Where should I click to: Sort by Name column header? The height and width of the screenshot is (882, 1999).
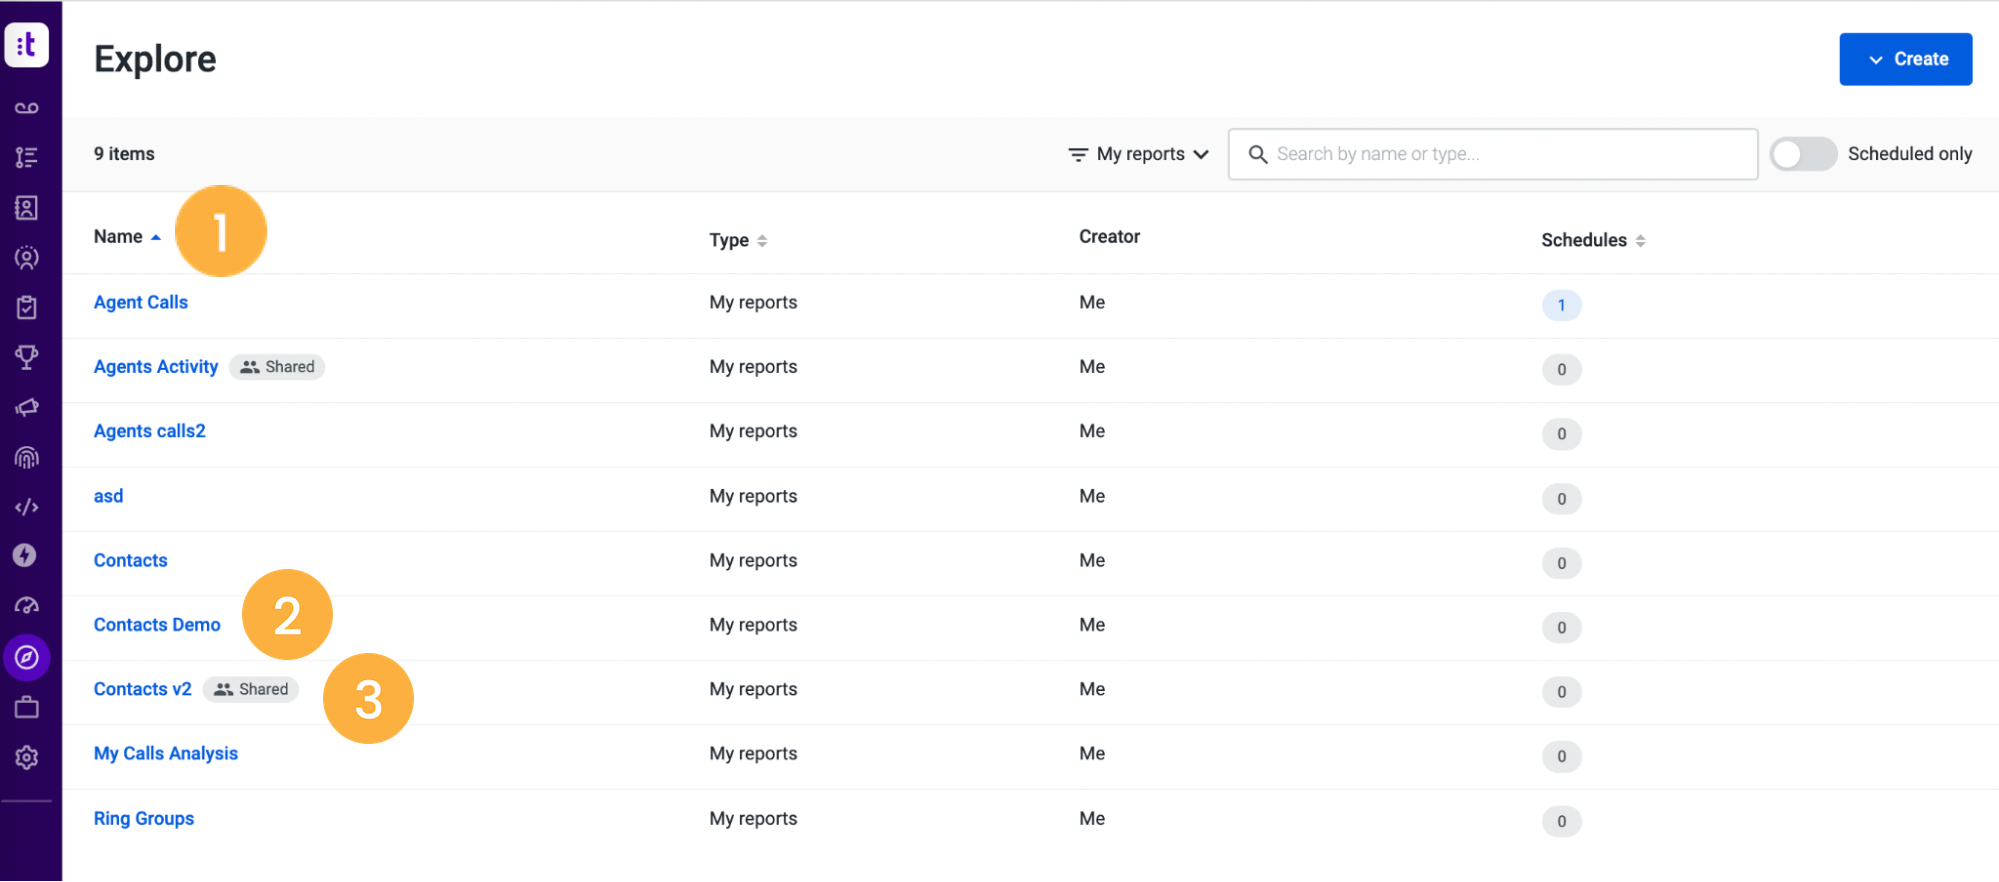point(127,237)
